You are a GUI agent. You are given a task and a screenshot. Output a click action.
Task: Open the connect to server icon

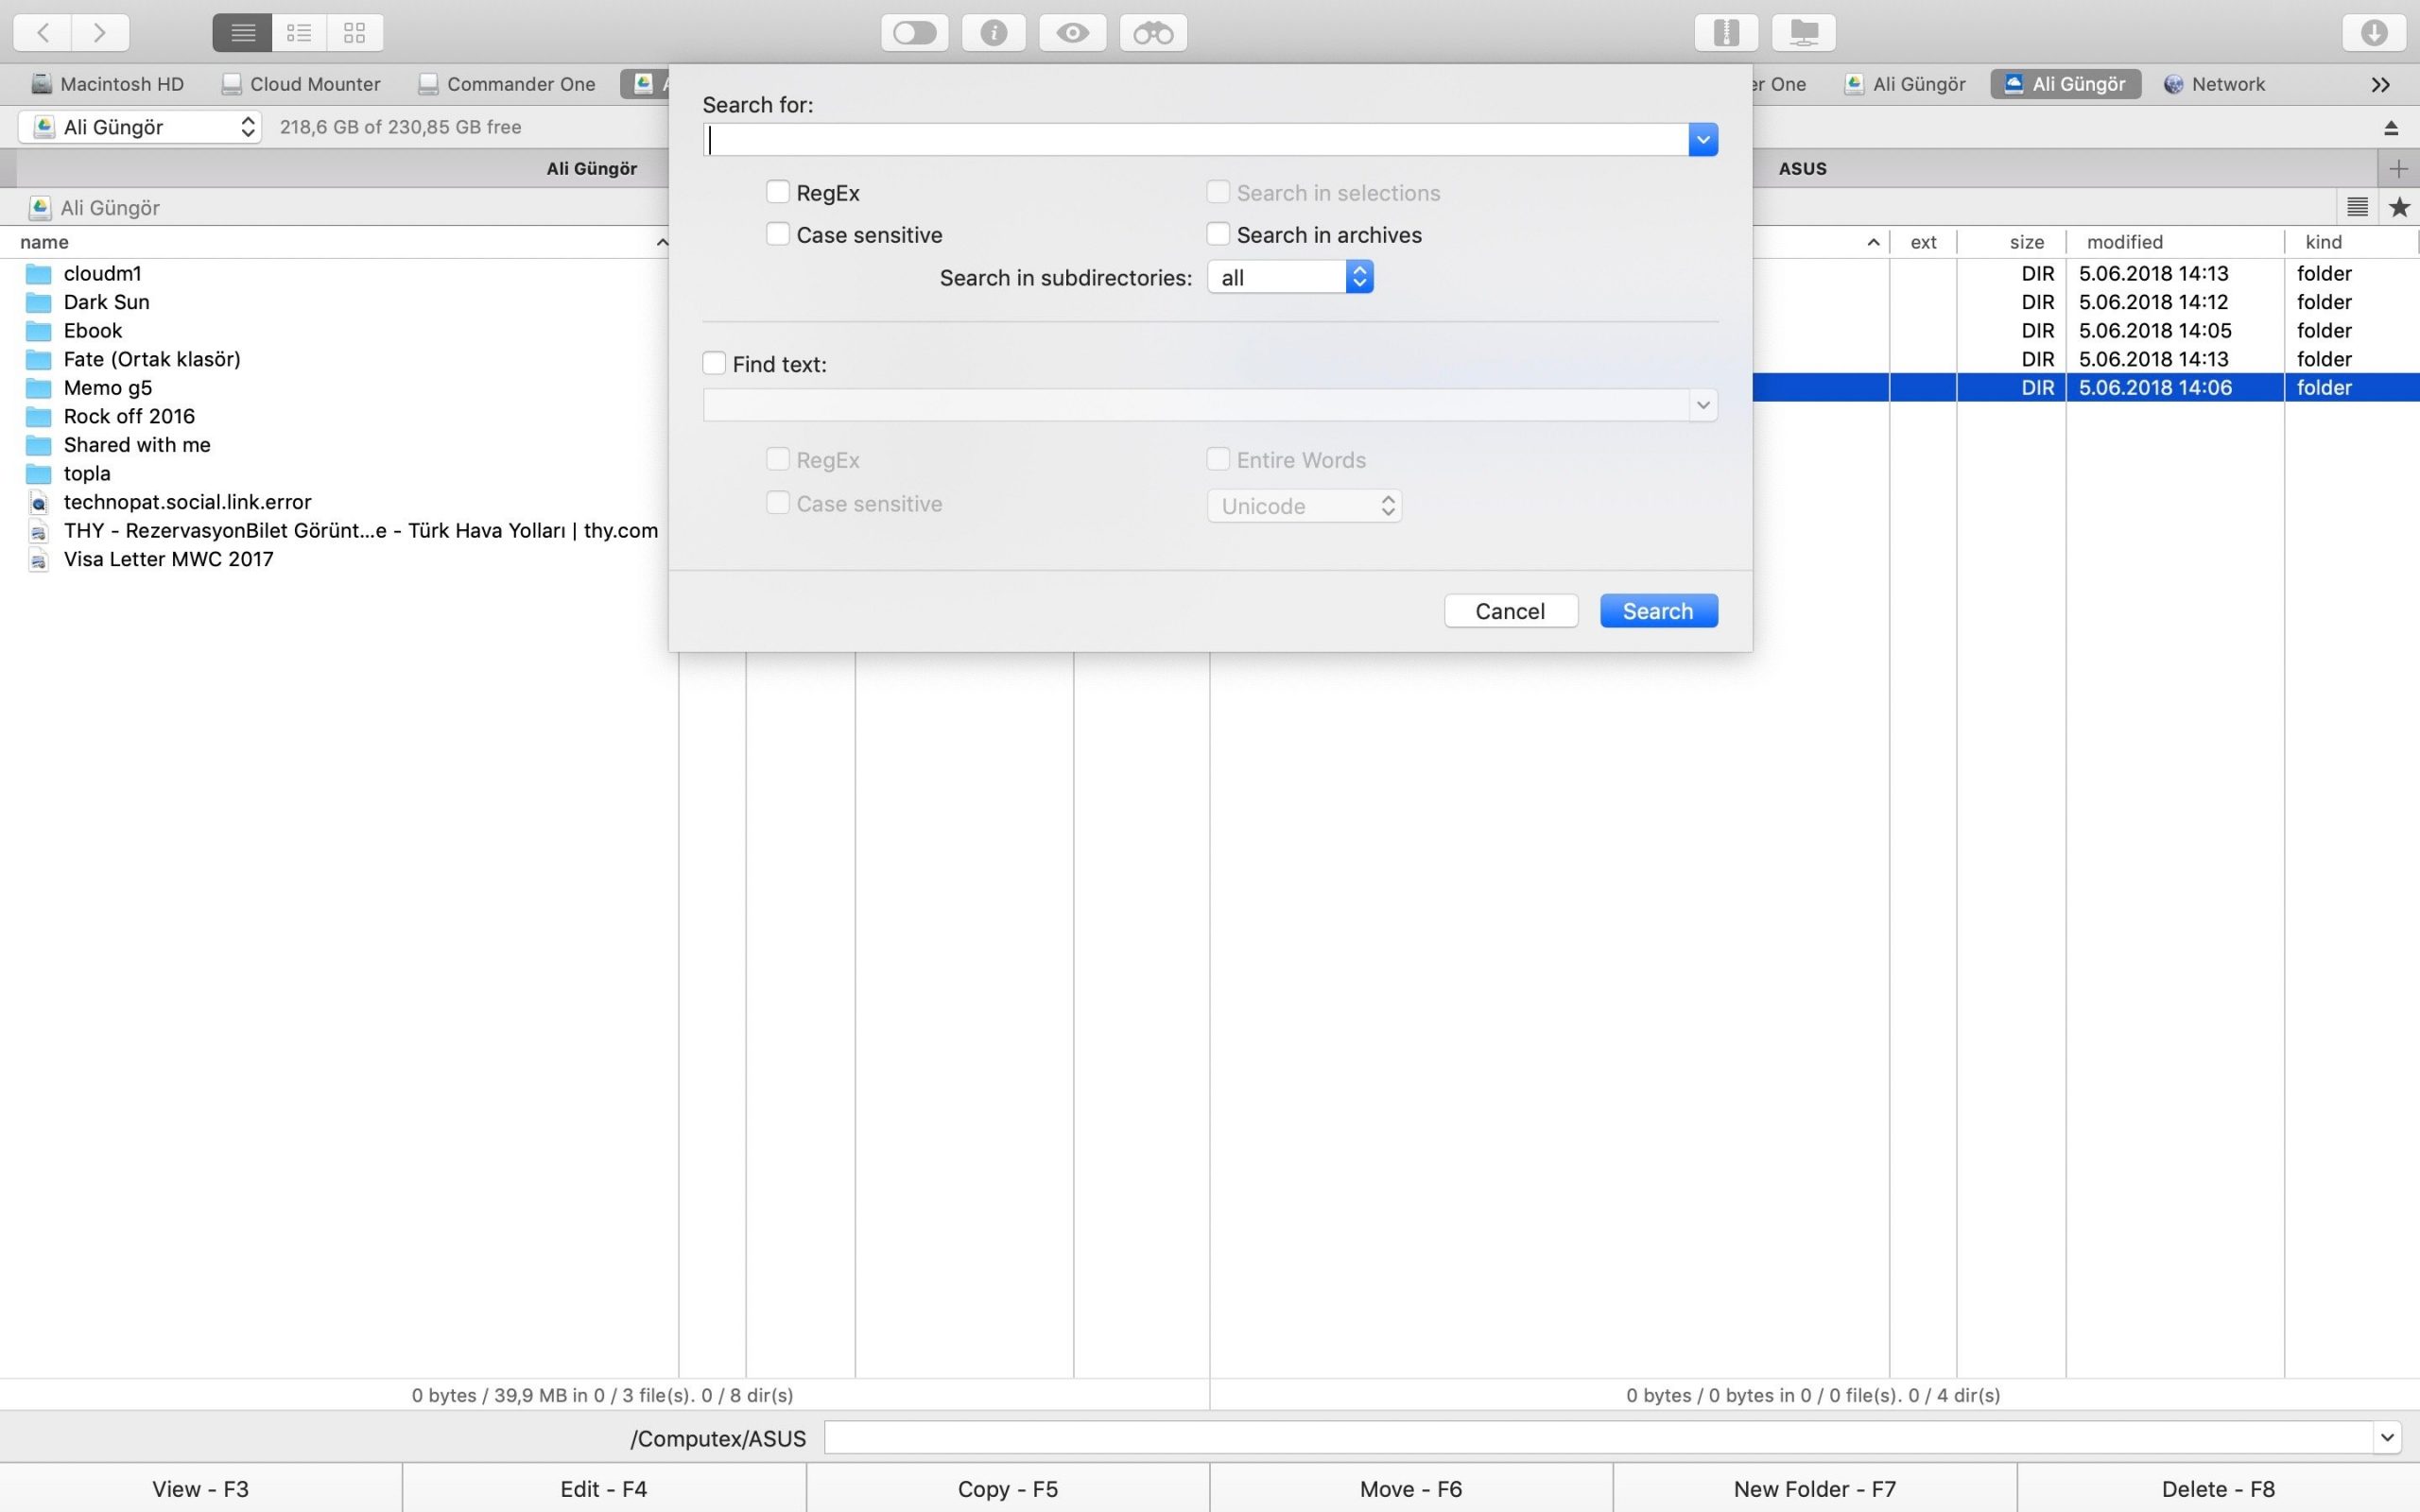coord(1803,33)
